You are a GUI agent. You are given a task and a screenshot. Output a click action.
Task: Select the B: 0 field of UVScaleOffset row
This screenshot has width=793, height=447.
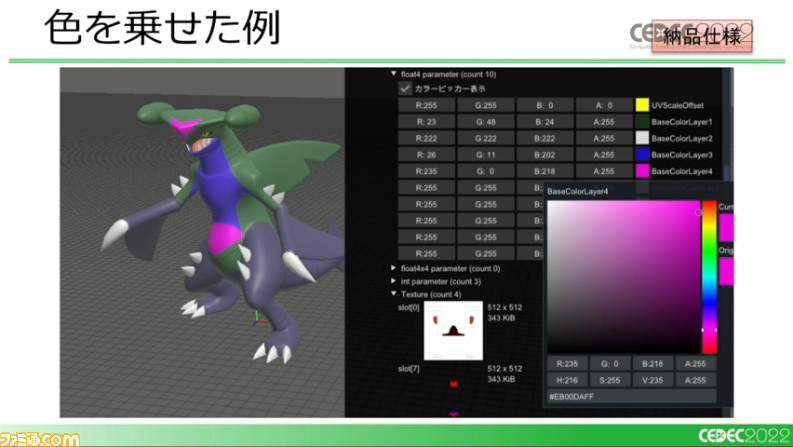coord(545,105)
